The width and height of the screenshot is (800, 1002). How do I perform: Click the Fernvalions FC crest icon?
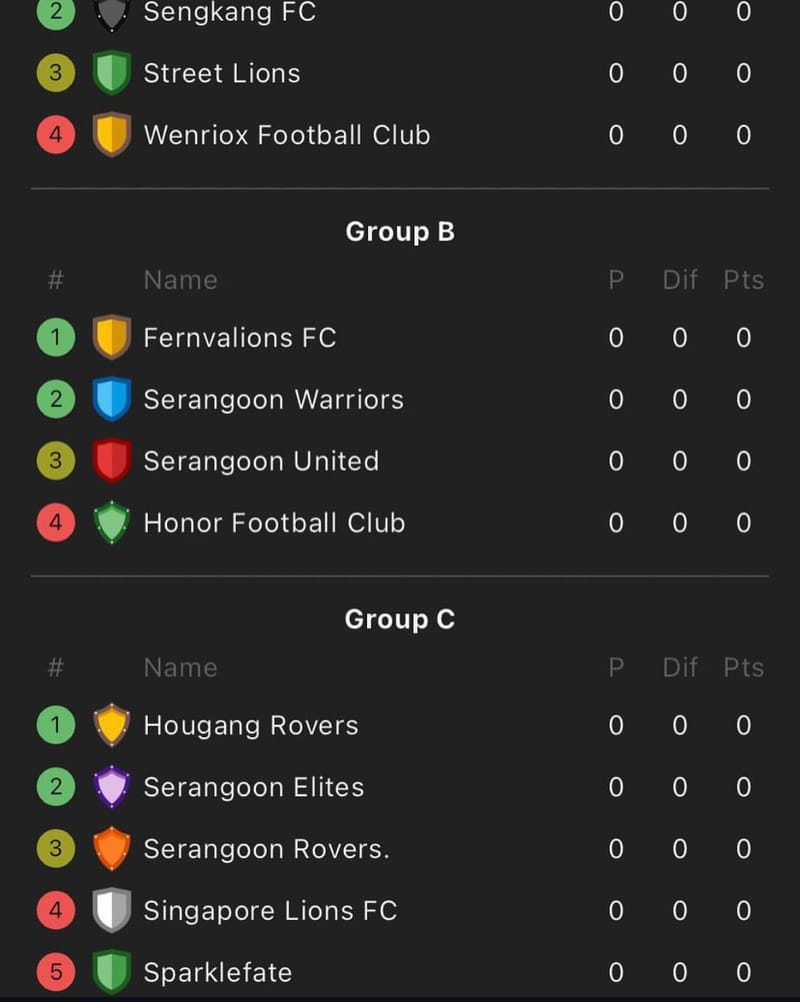(112, 337)
